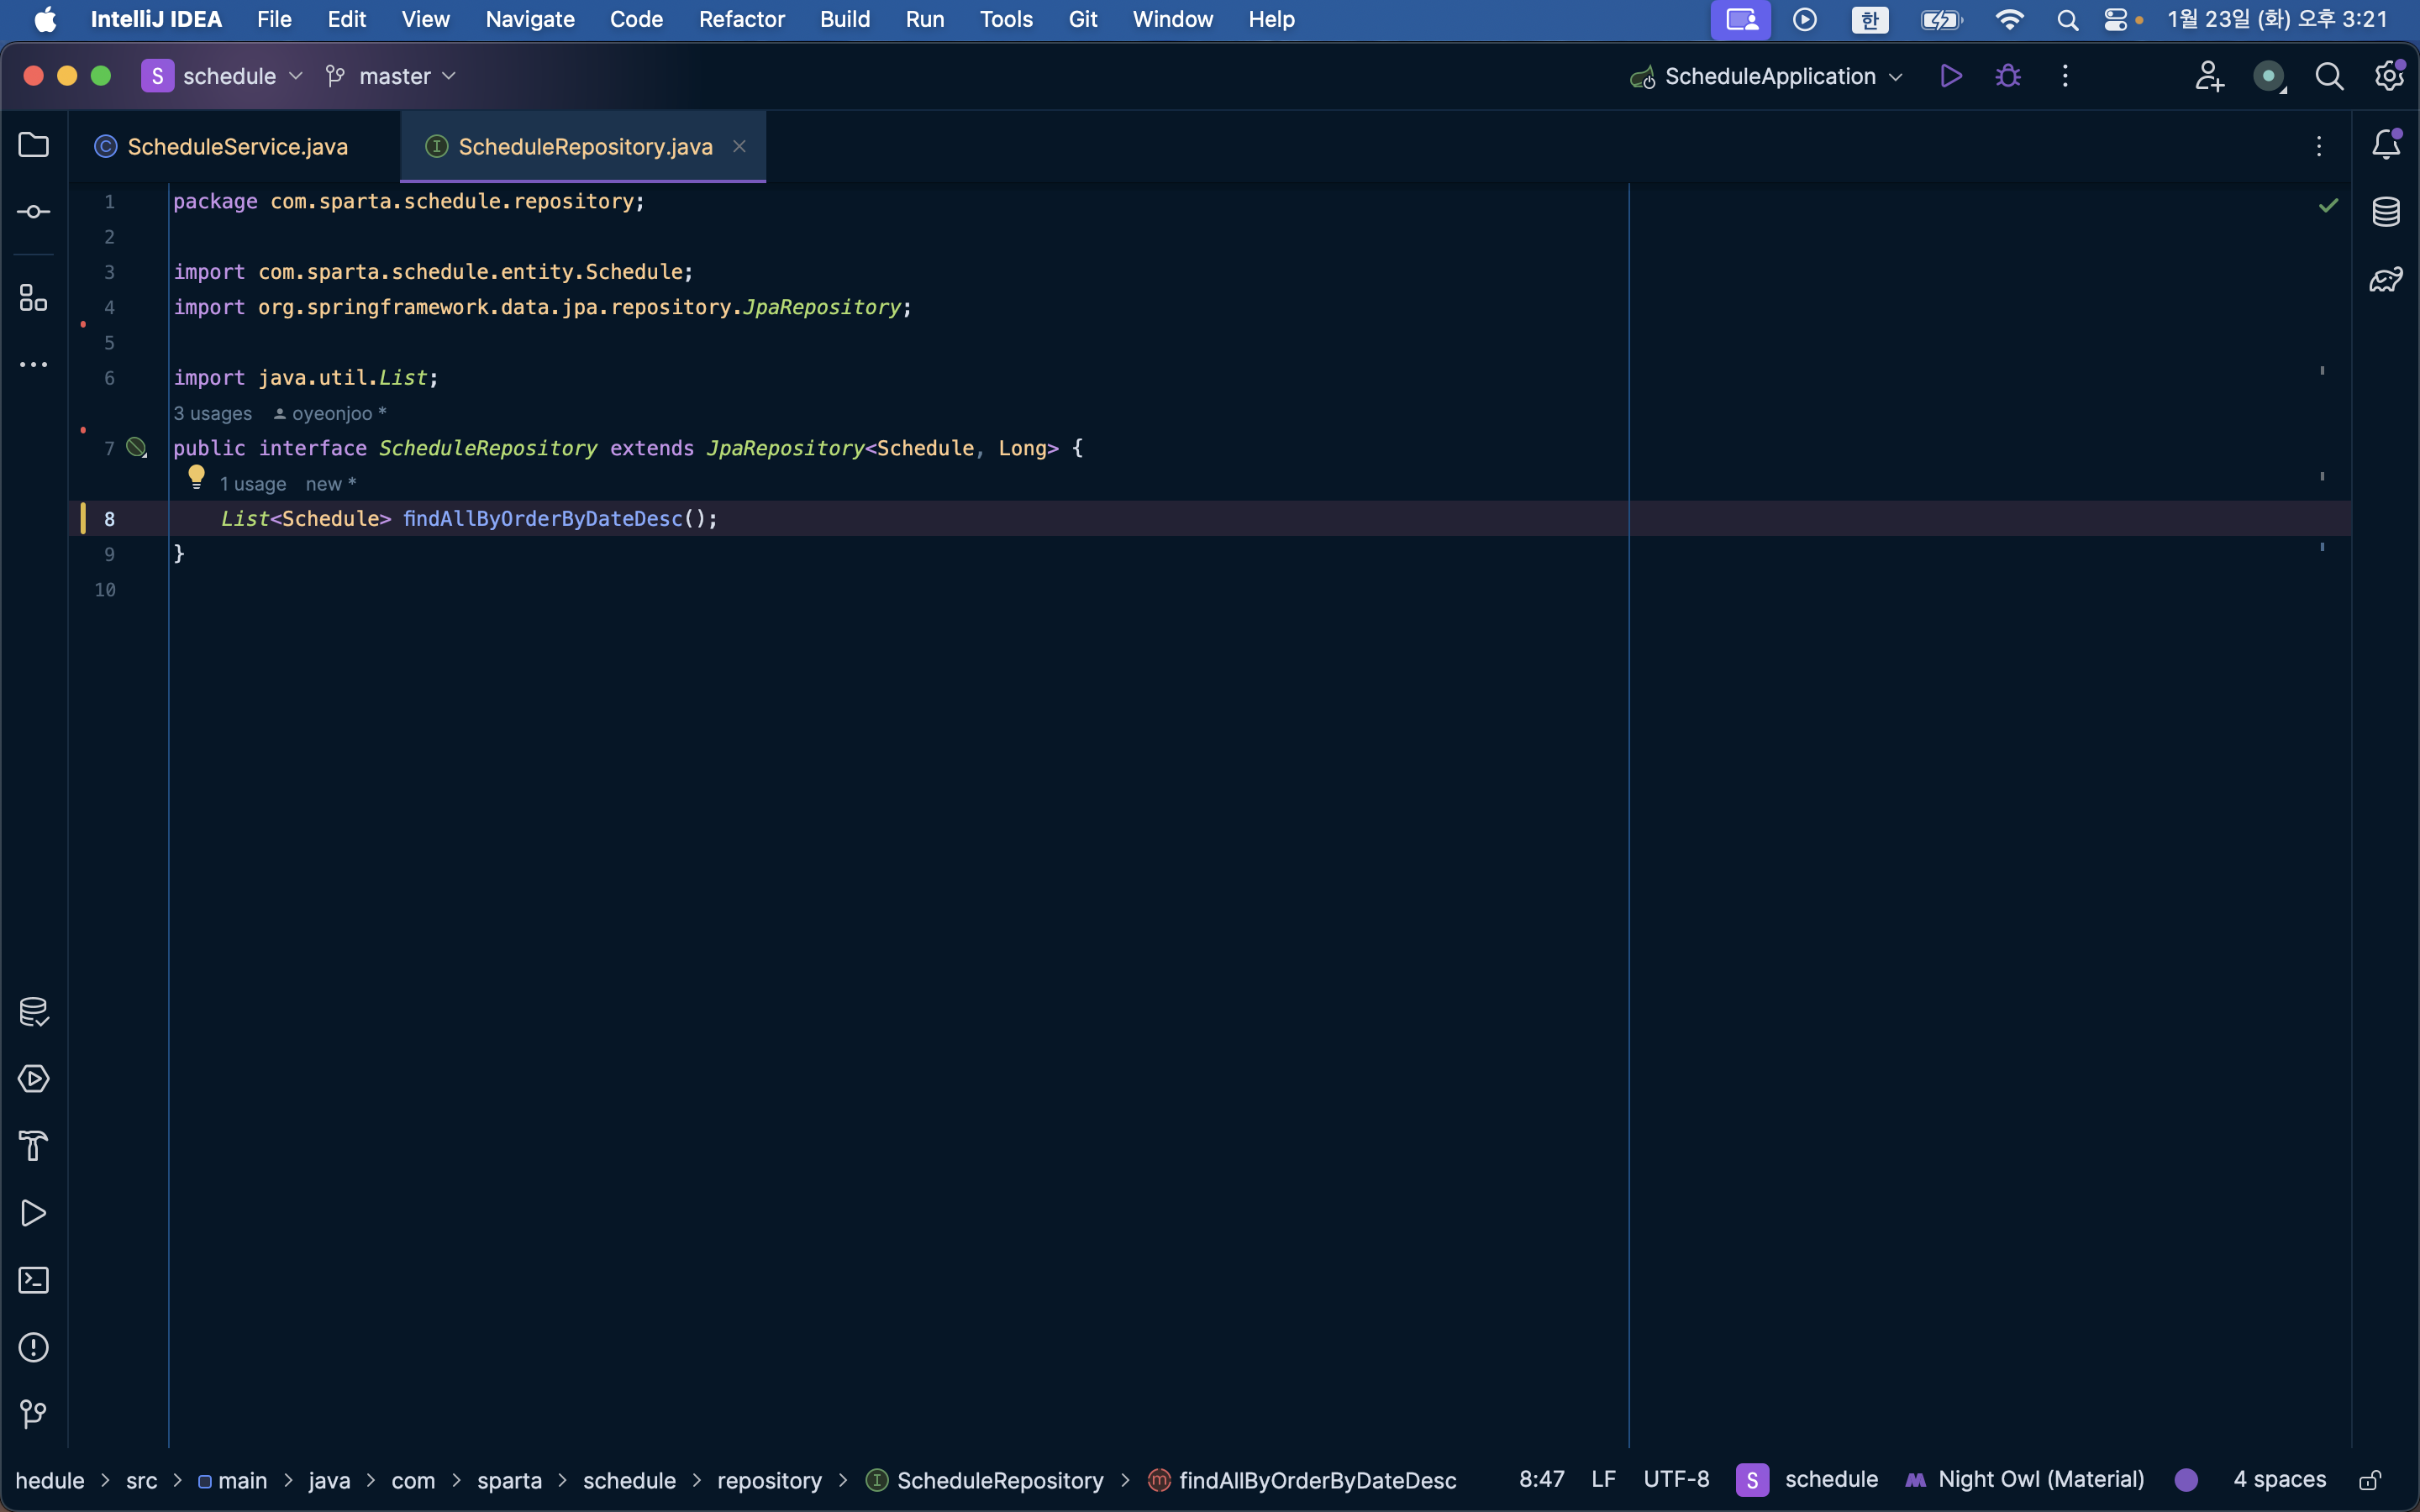Open the Refactor menu
This screenshot has height=1512, width=2420.
[x=741, y=19]
